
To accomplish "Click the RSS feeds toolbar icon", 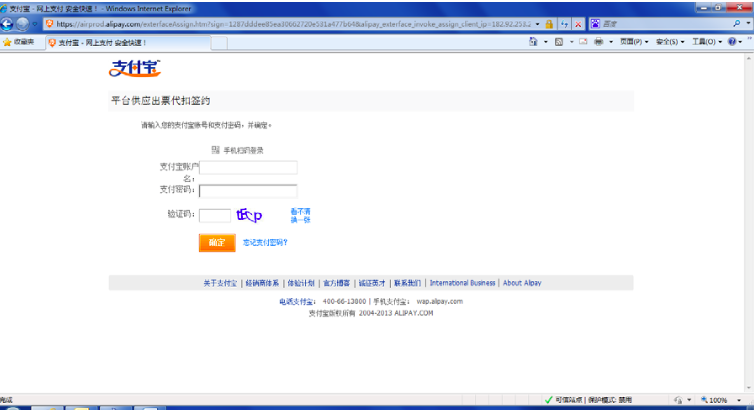I will pyautogui.click(x=559, y=42).
